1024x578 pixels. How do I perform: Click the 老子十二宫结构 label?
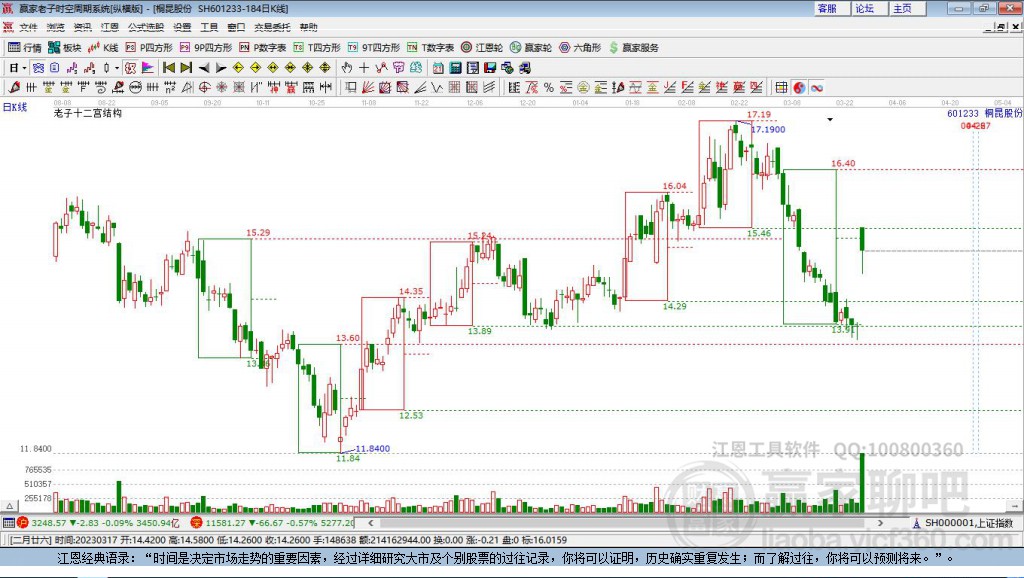point(88,113)
